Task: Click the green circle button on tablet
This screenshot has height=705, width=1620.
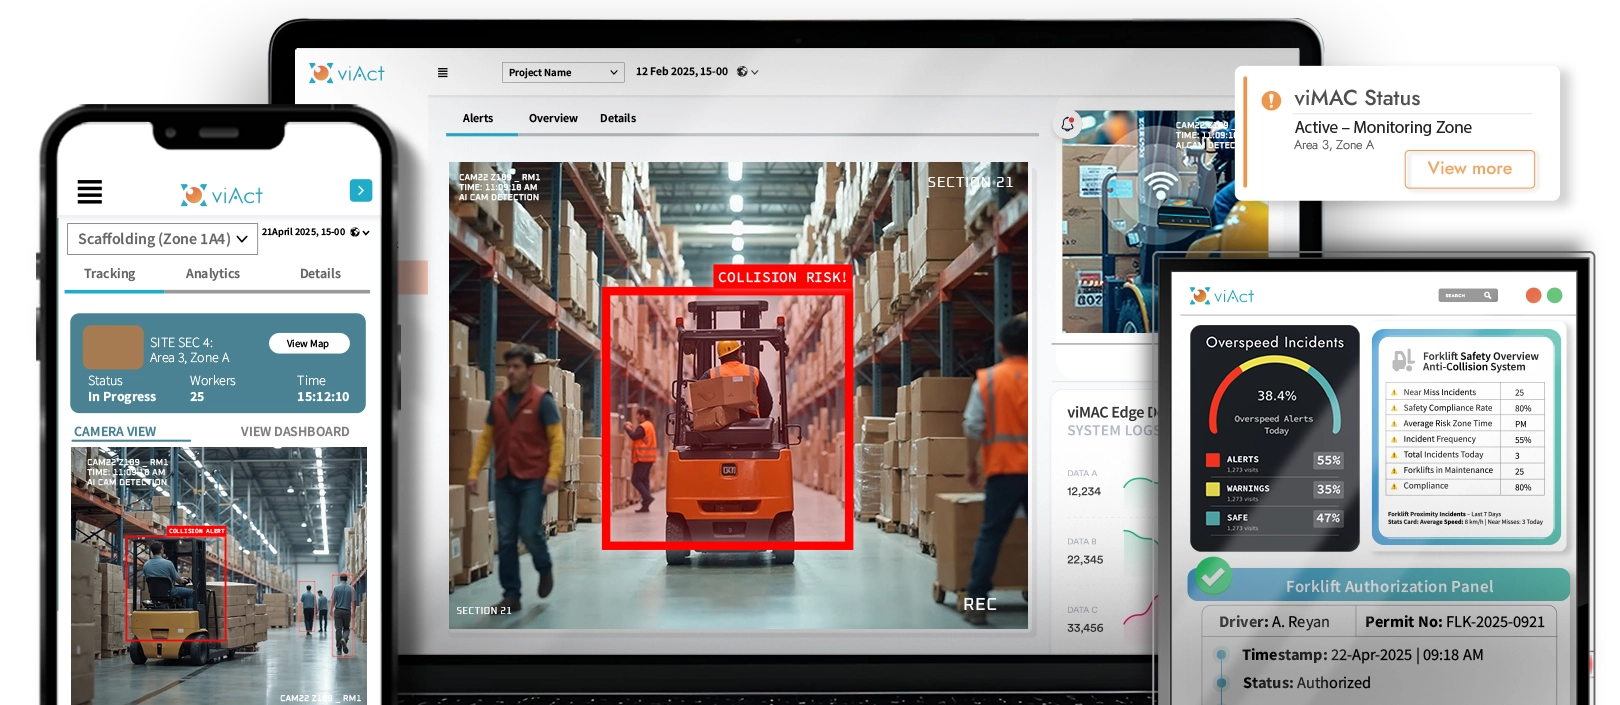Action: (1554, 295)
